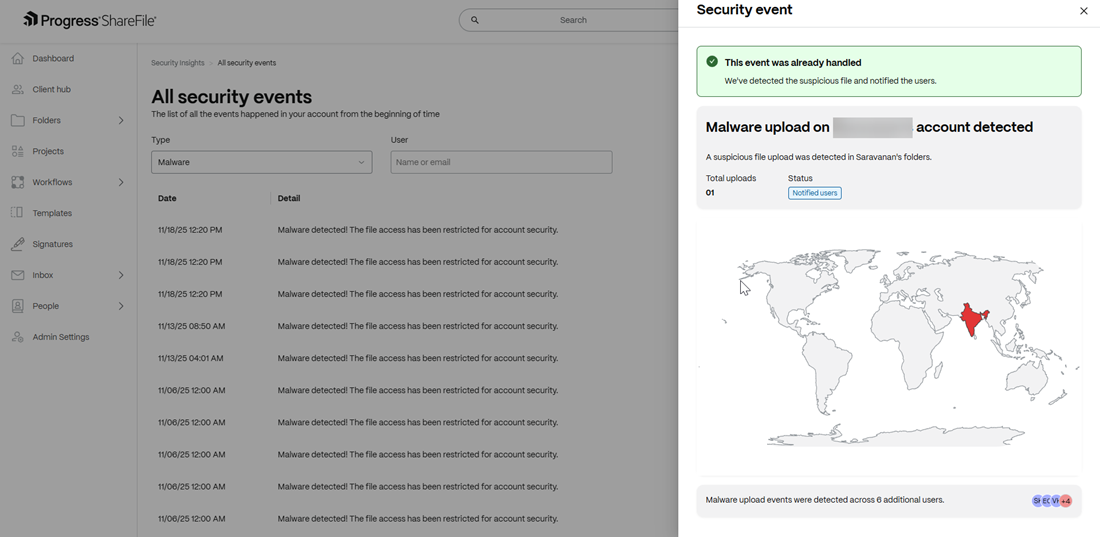Click the Dashboard home icon in sidebar
Viewport: 1100px width, 537px height.
(18, 59)
